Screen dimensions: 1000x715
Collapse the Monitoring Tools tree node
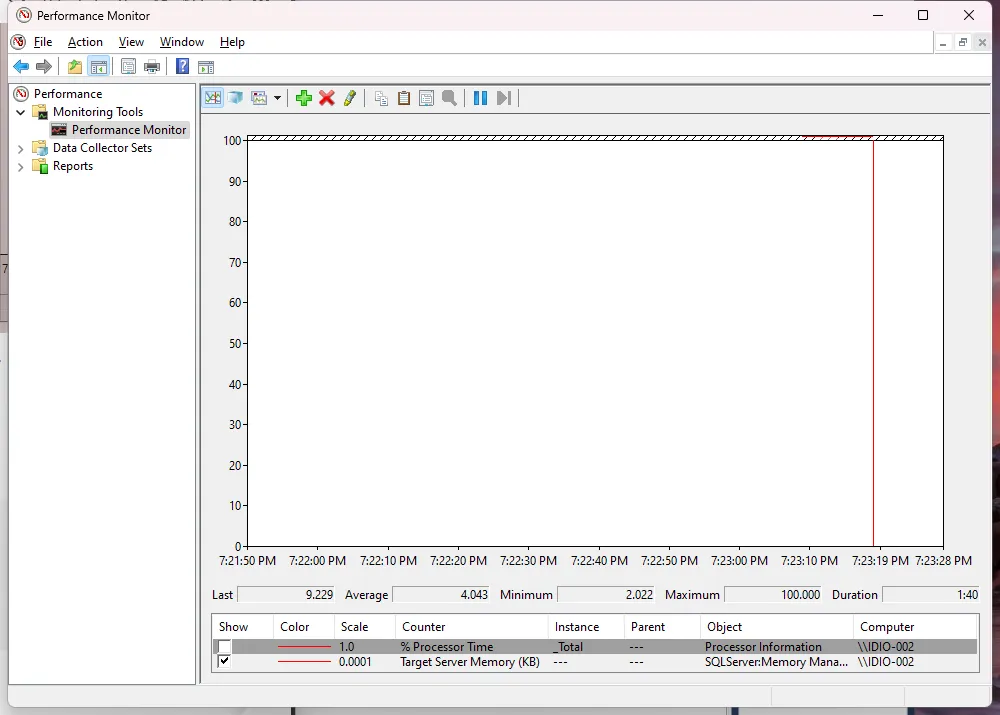[21, 112]
